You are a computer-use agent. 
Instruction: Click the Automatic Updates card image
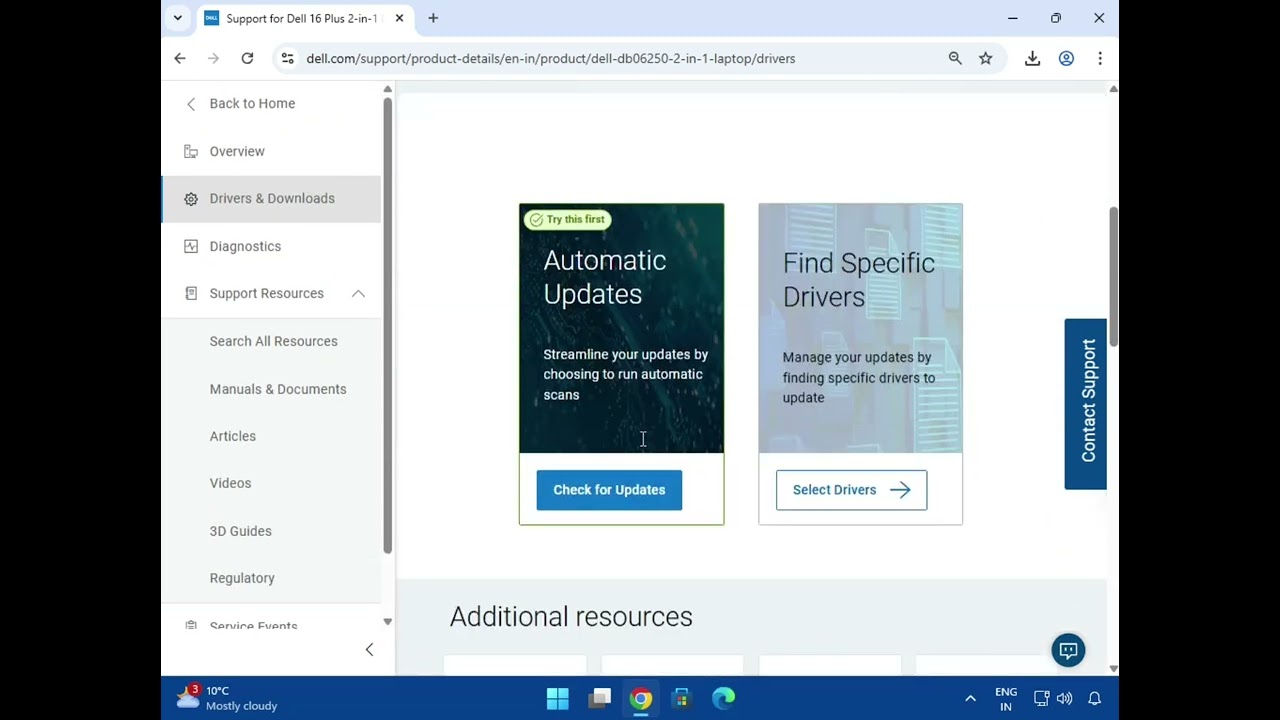coord(621,328)
